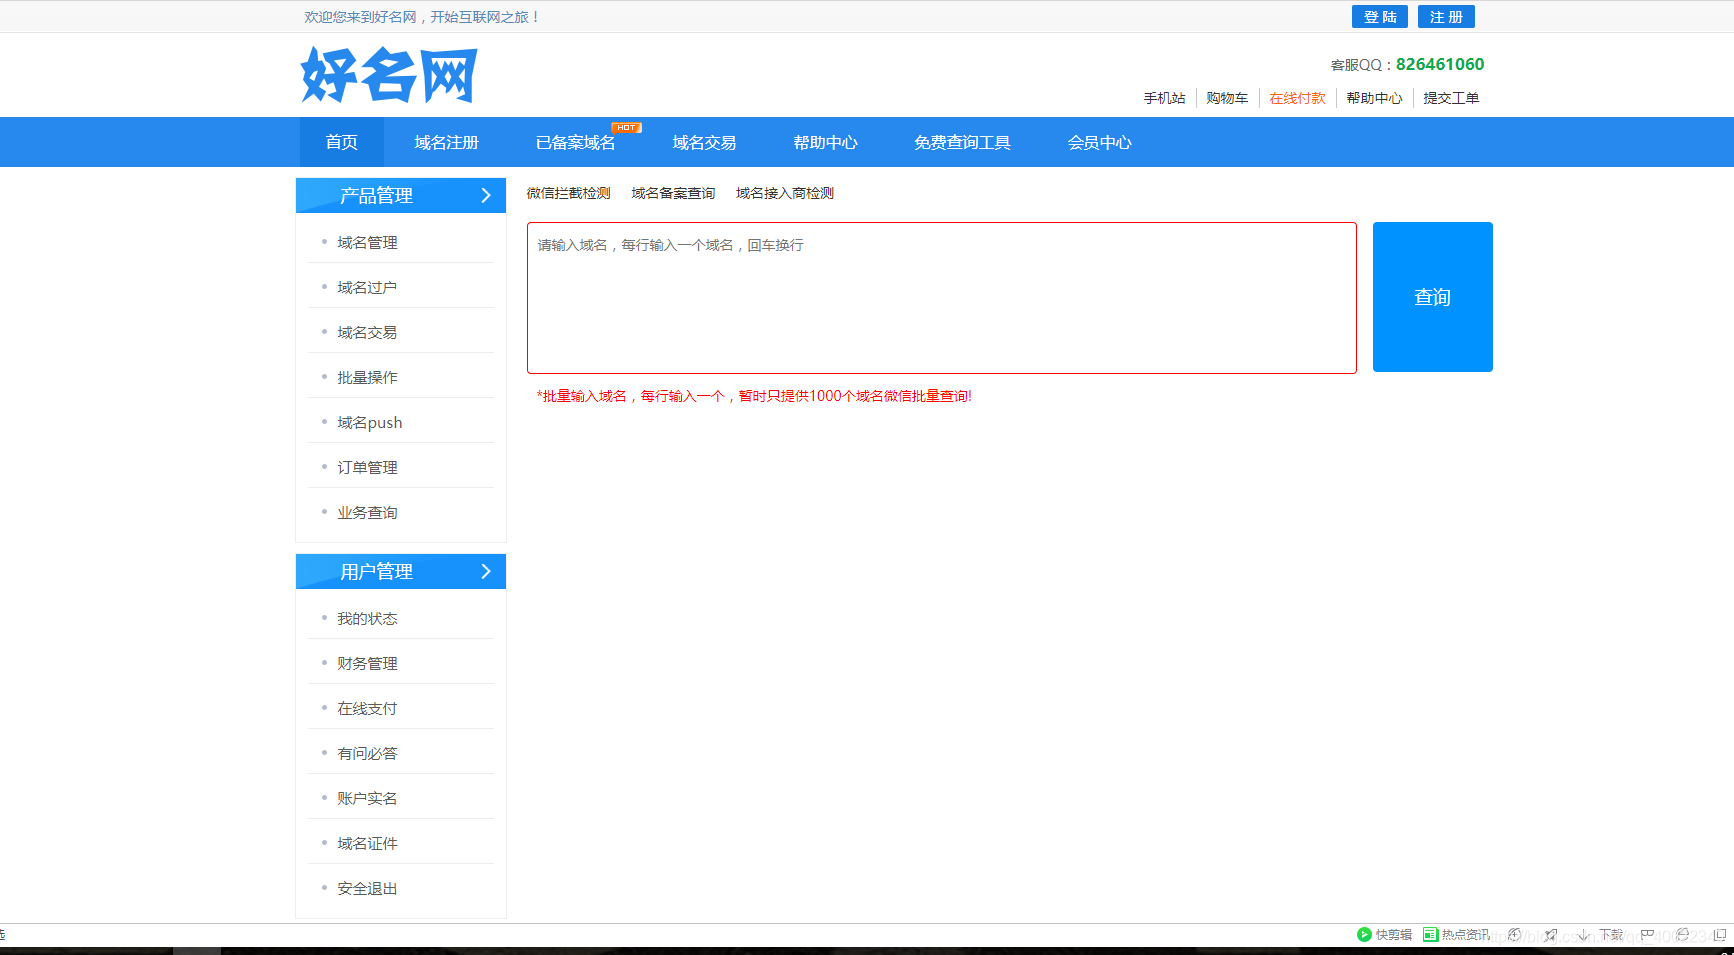
Task: Open 域名交易 in the sidebar
Action: coord(367,333)
